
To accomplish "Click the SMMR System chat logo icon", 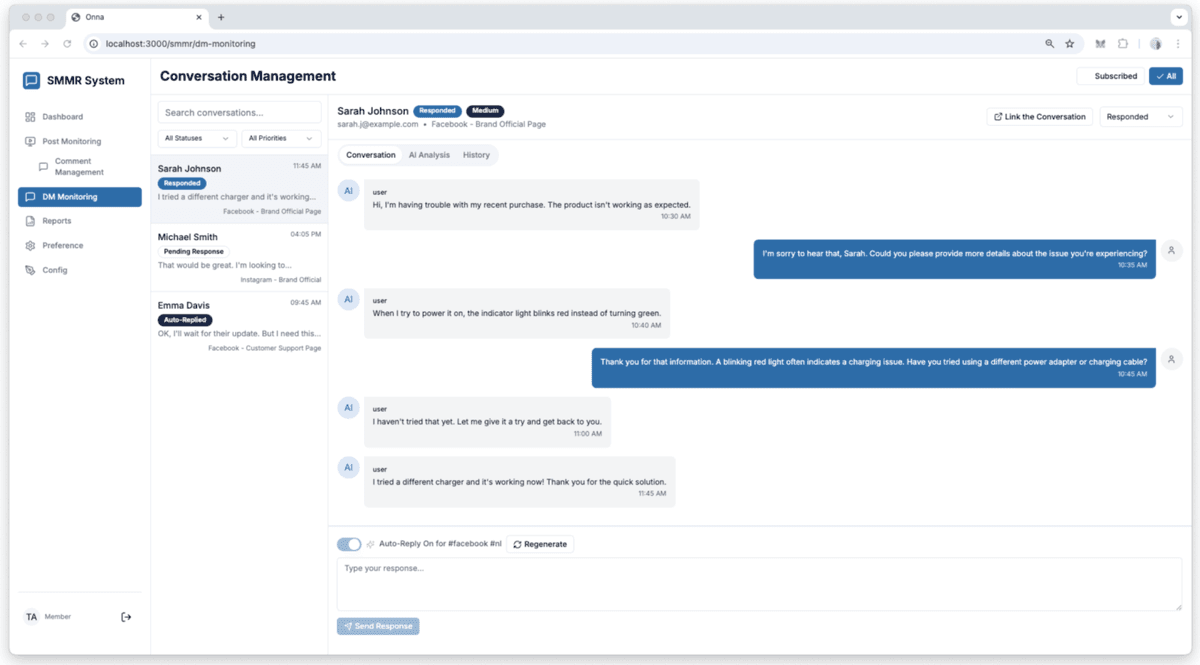I will pyautogui.click(x=31, y=80).
